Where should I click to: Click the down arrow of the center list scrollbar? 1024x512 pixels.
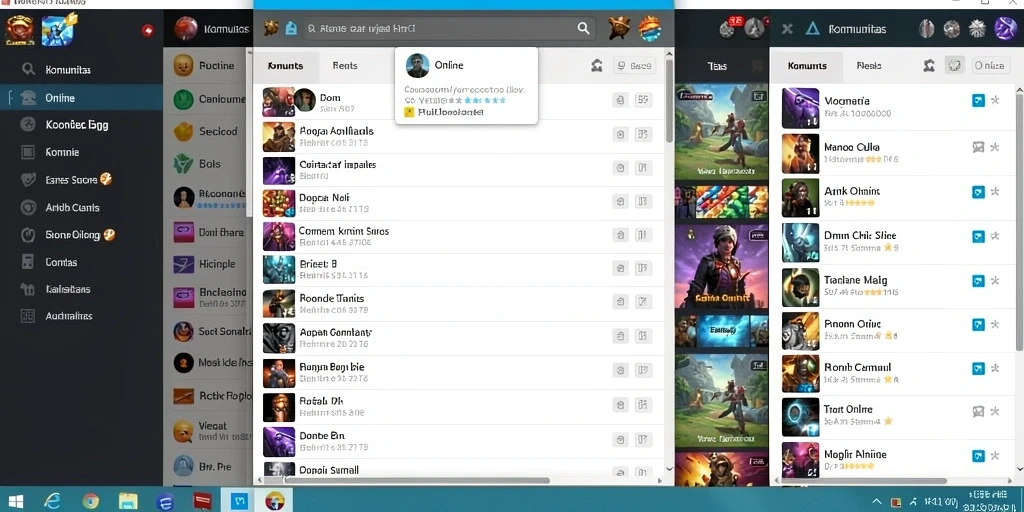pyautogui.click(x=669, y=468)
